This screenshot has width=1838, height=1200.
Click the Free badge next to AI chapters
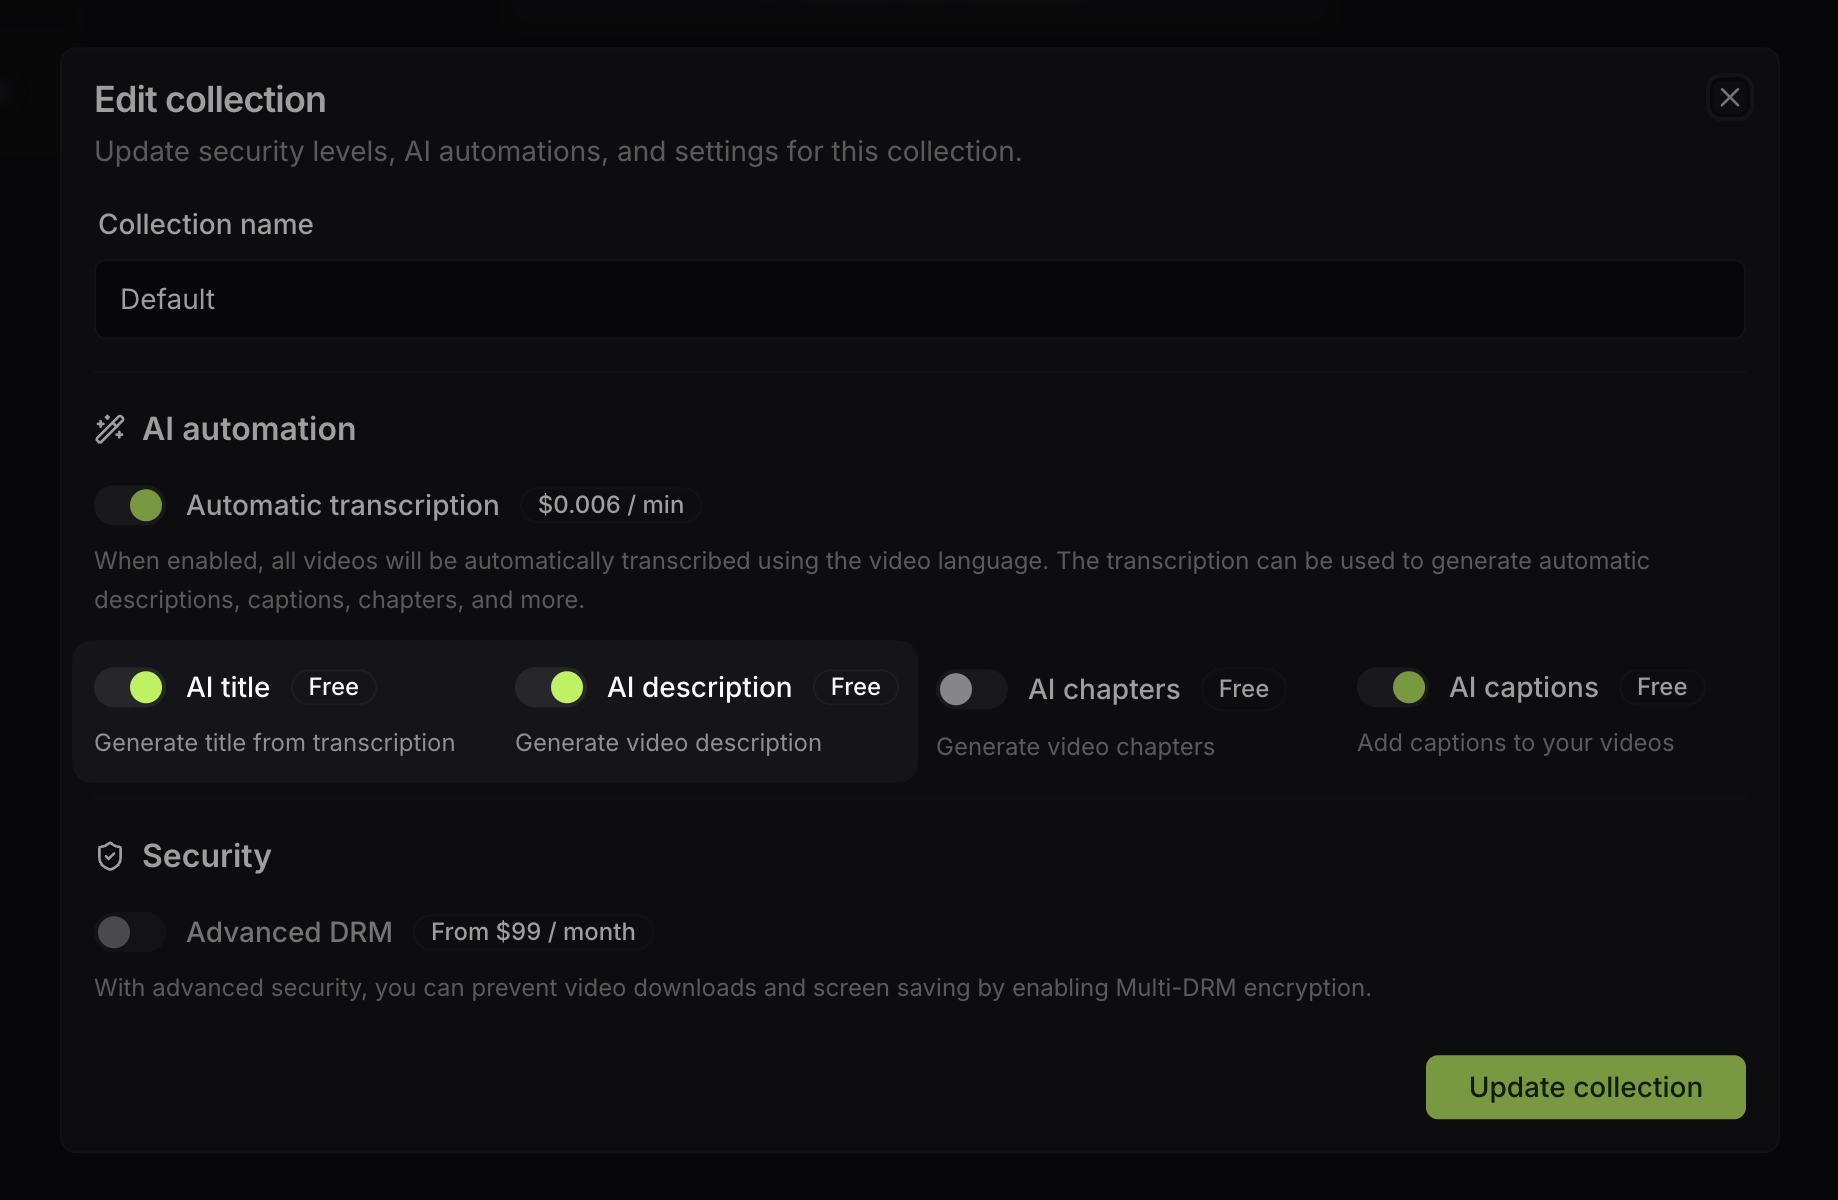1244,689
